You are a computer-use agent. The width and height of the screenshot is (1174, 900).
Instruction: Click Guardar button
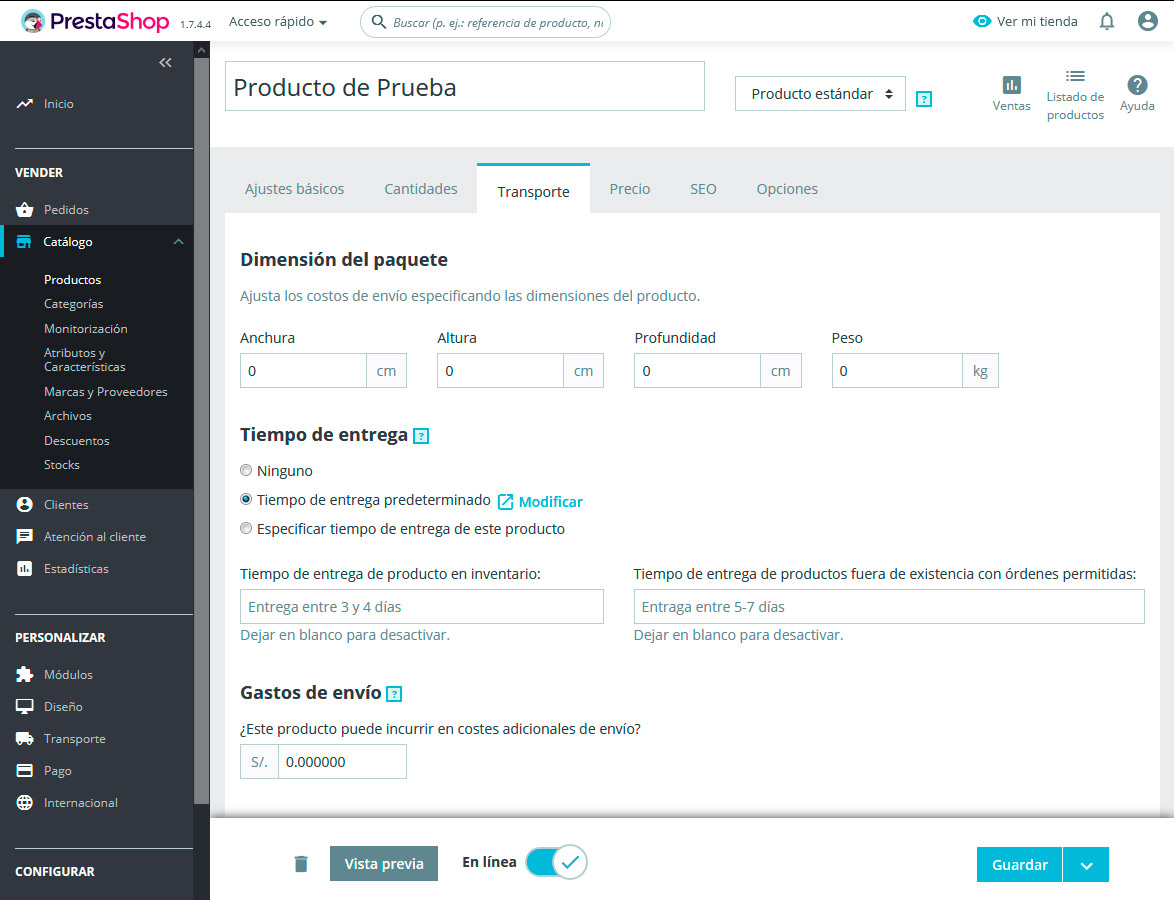(x=1019, y=865)
